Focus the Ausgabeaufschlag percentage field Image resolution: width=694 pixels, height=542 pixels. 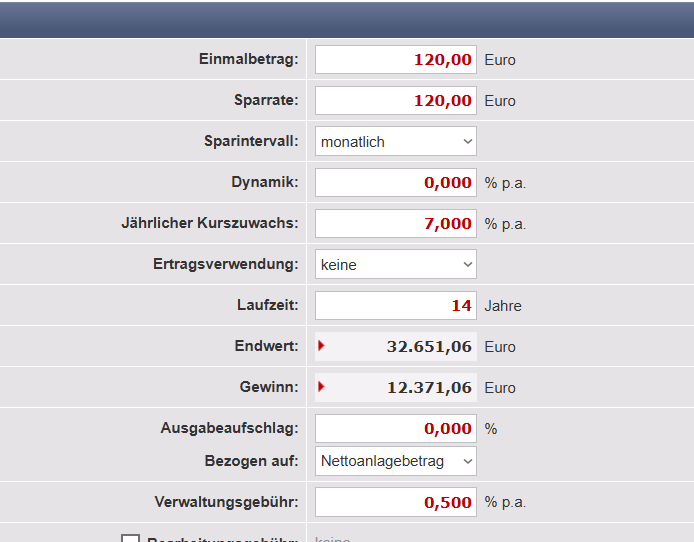(x=396, y=429)
